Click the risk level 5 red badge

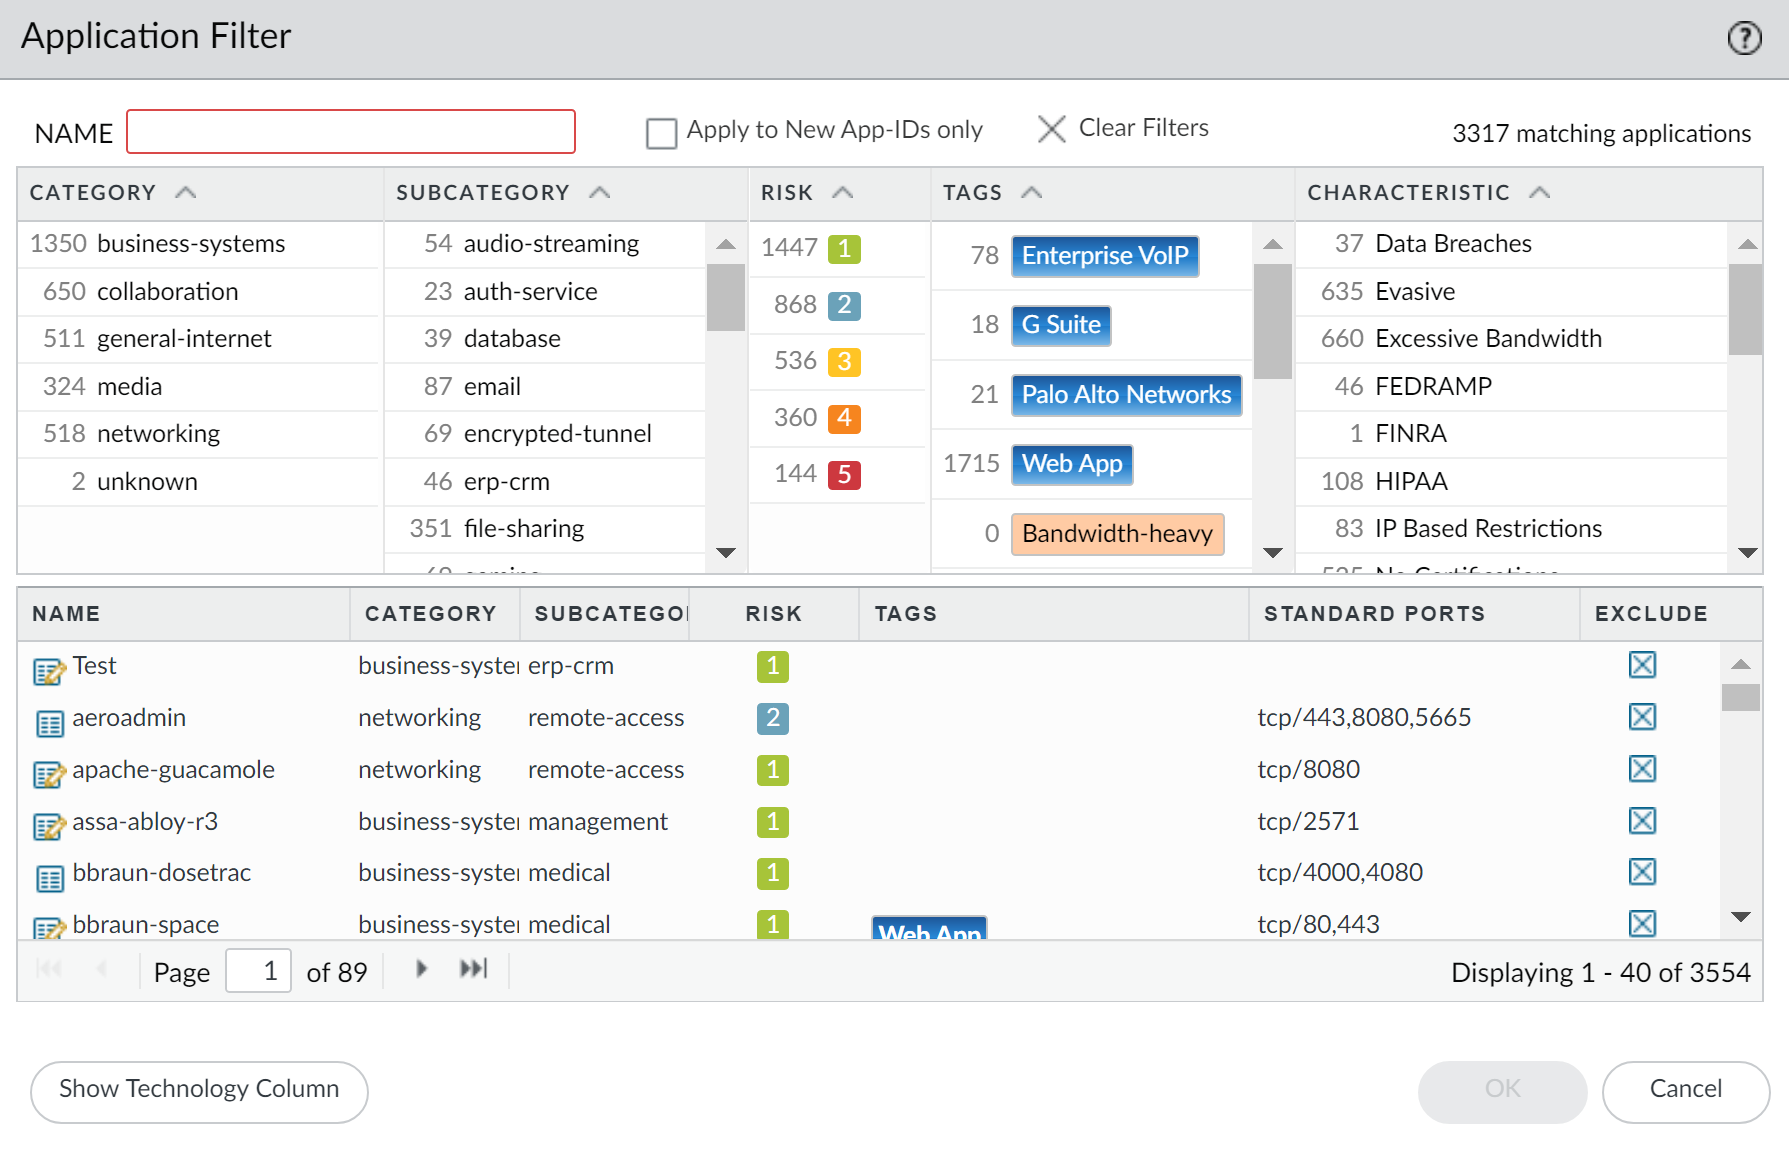pyautogui.click(x=844, y=474)
